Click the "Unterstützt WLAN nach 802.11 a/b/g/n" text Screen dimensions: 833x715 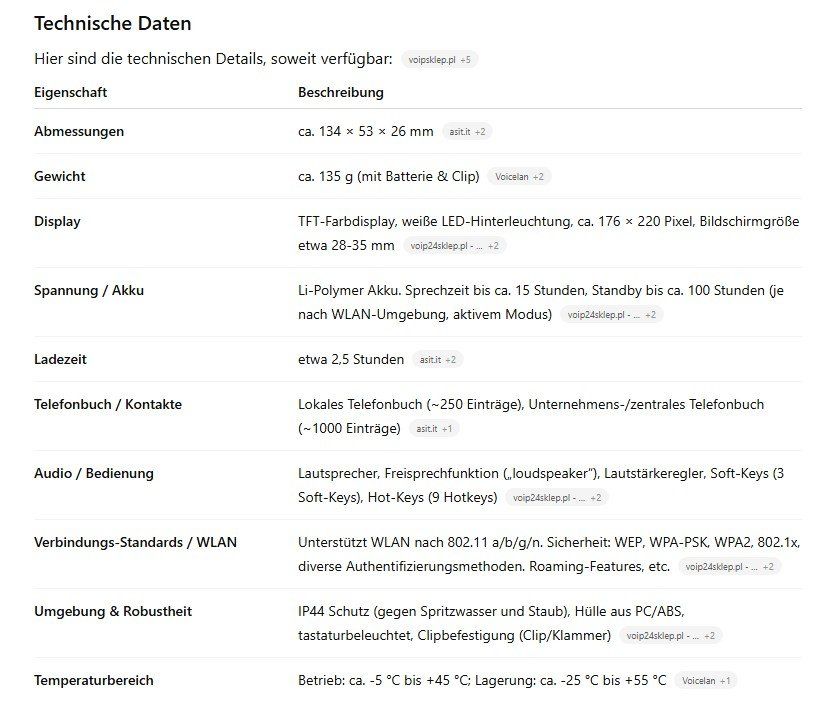tap(420, 542)
